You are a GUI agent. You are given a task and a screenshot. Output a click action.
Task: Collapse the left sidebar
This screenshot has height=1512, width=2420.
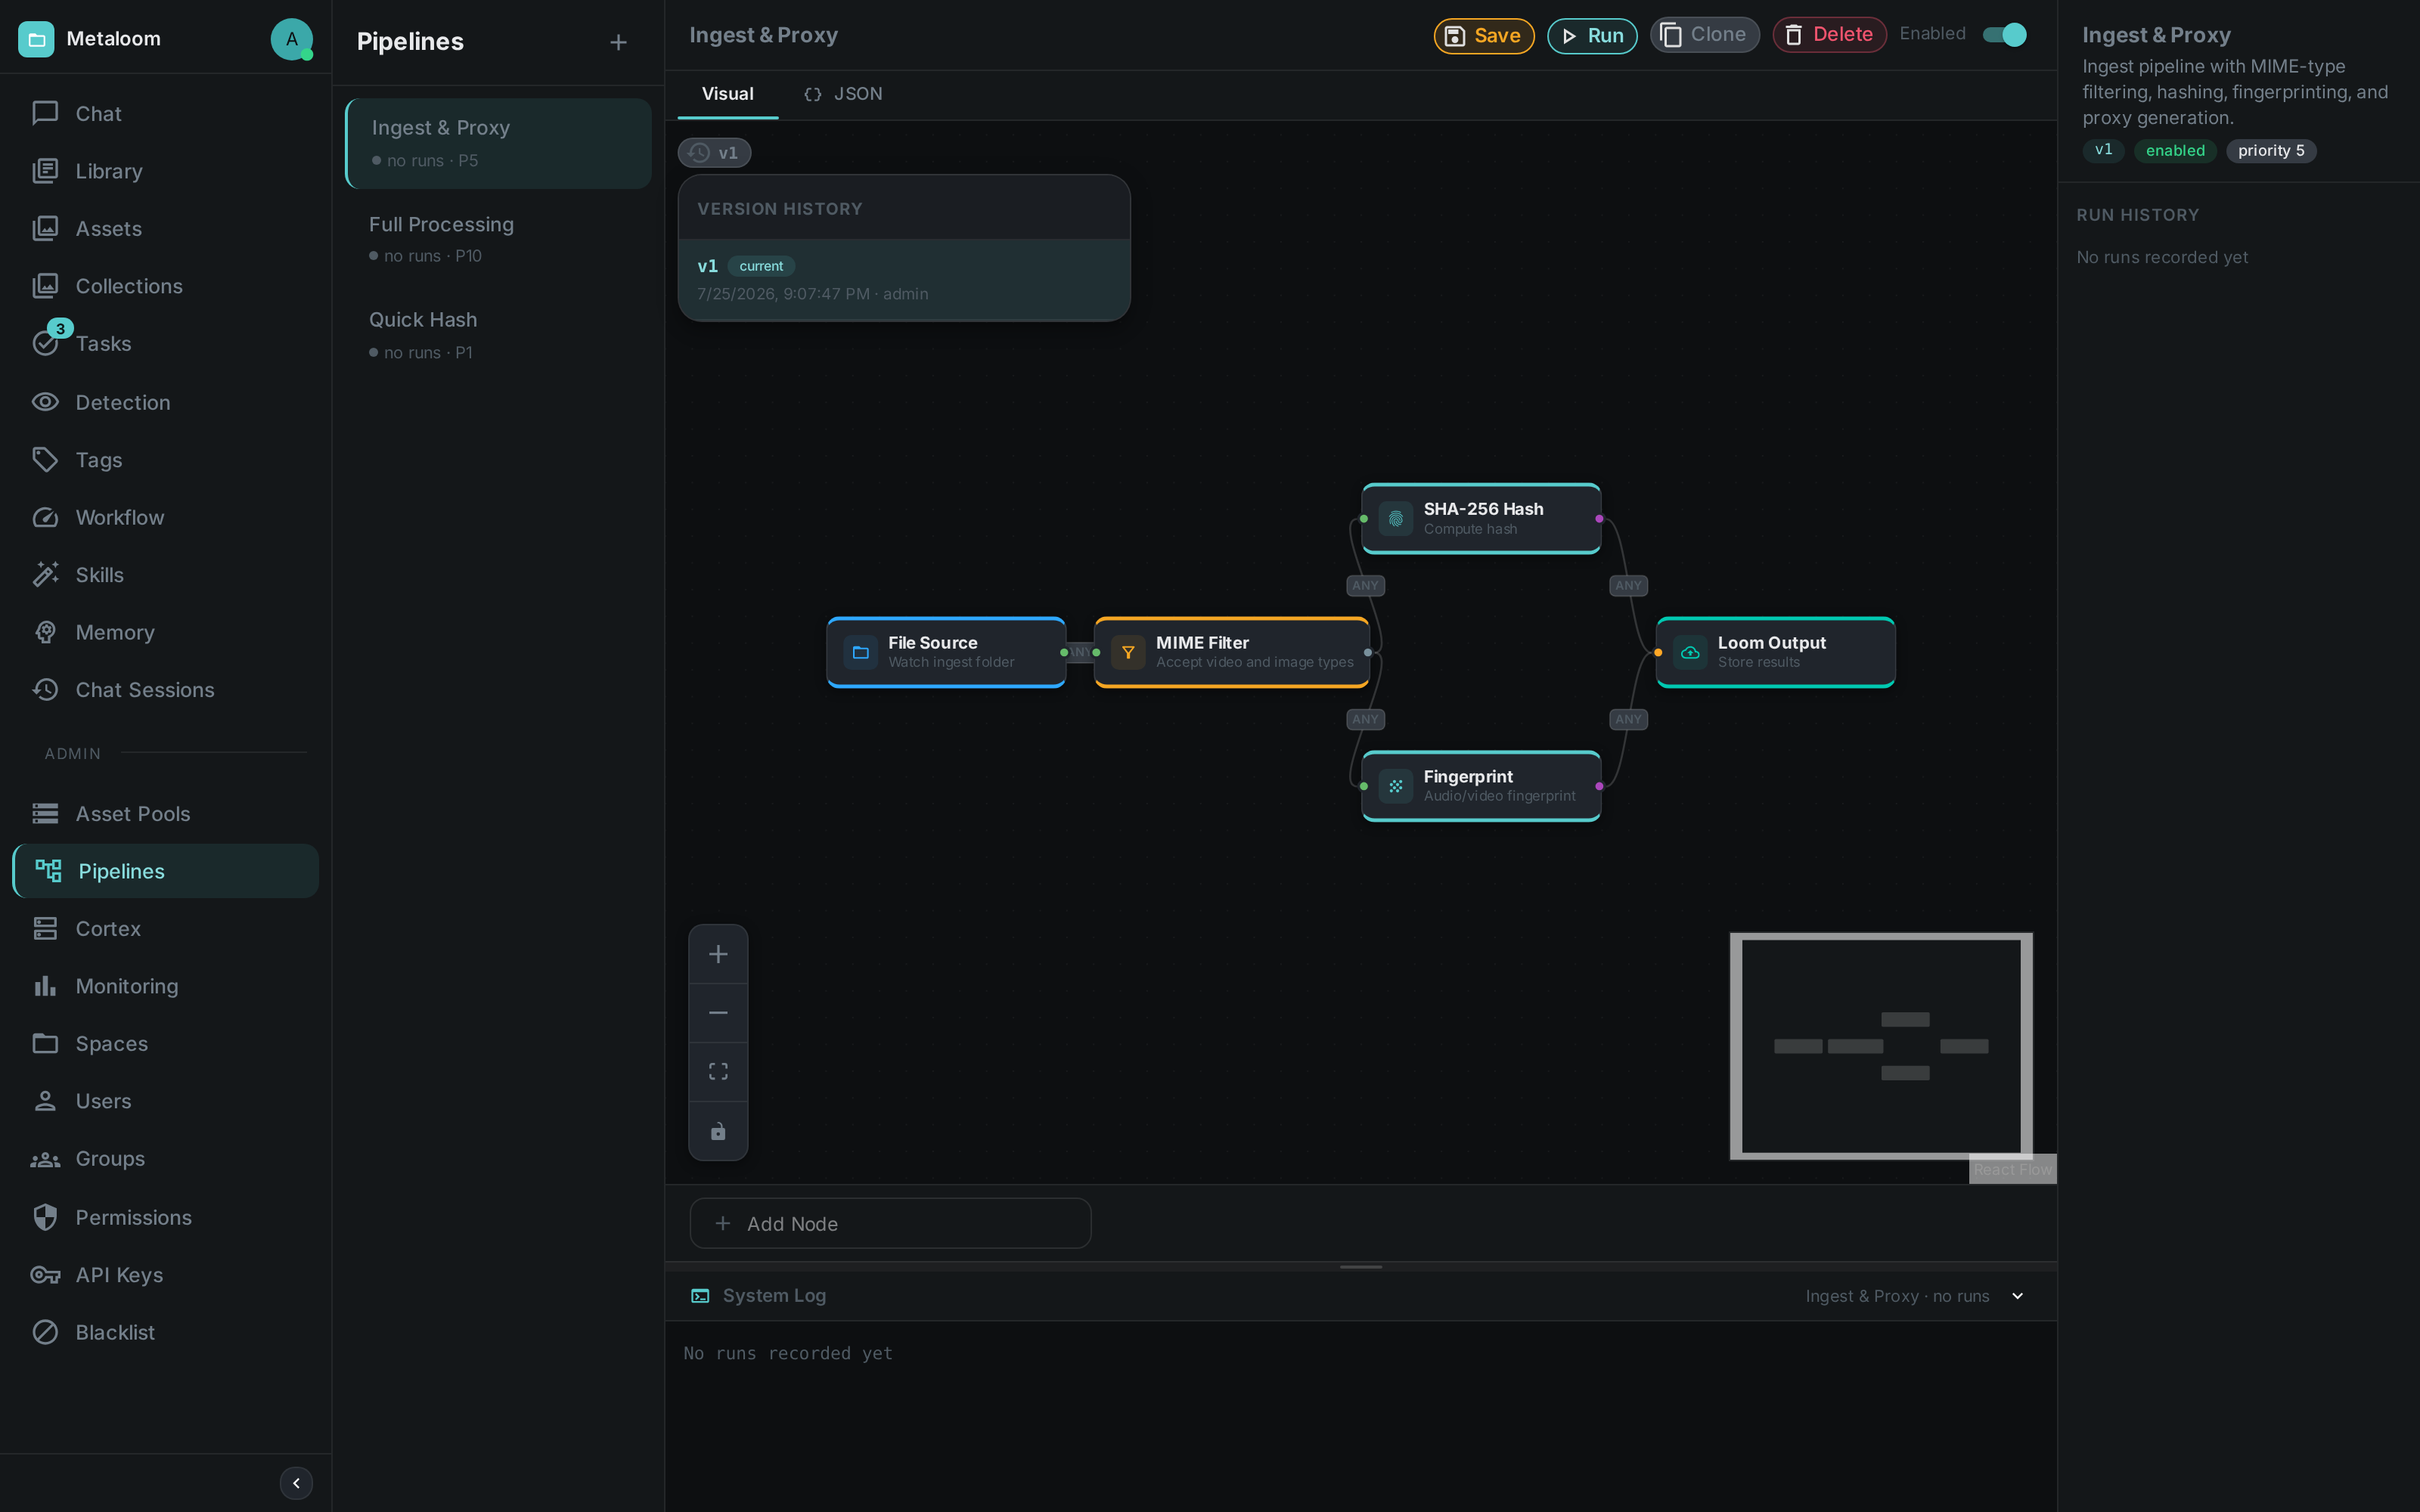(296, 1483)
